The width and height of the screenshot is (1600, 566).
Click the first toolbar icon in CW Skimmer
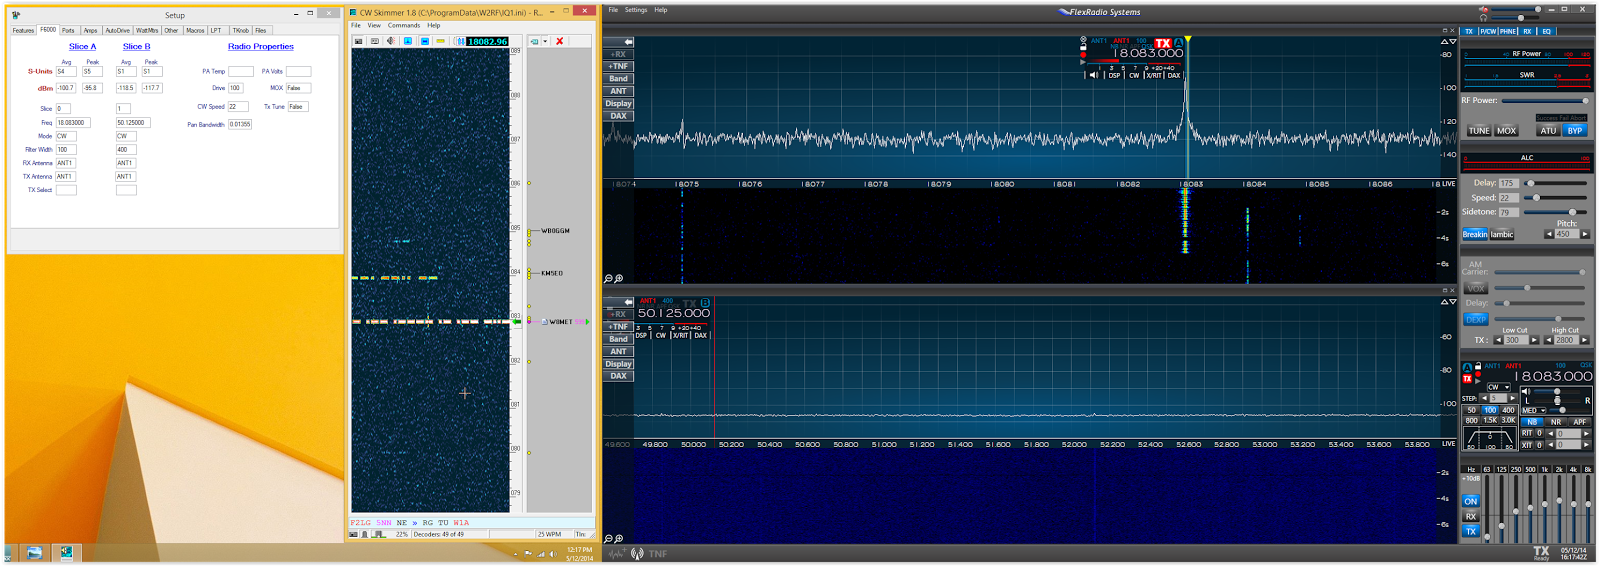click(358, 41)
